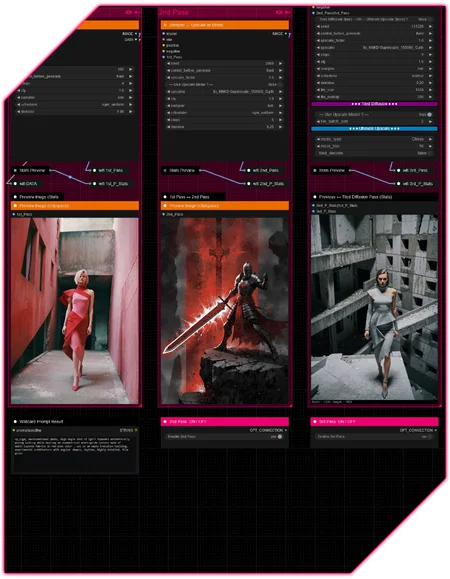This screenshot has height=579, width=450.
Task: Increase steps 5 in the 2nd Pass sampler
Action: [x=281, y=120]
